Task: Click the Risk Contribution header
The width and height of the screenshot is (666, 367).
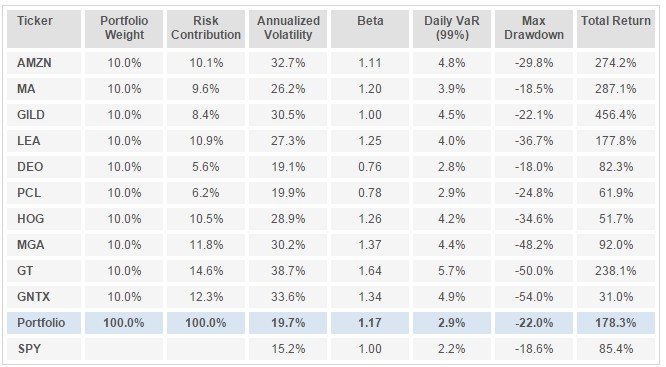Action: click(206, 28)
